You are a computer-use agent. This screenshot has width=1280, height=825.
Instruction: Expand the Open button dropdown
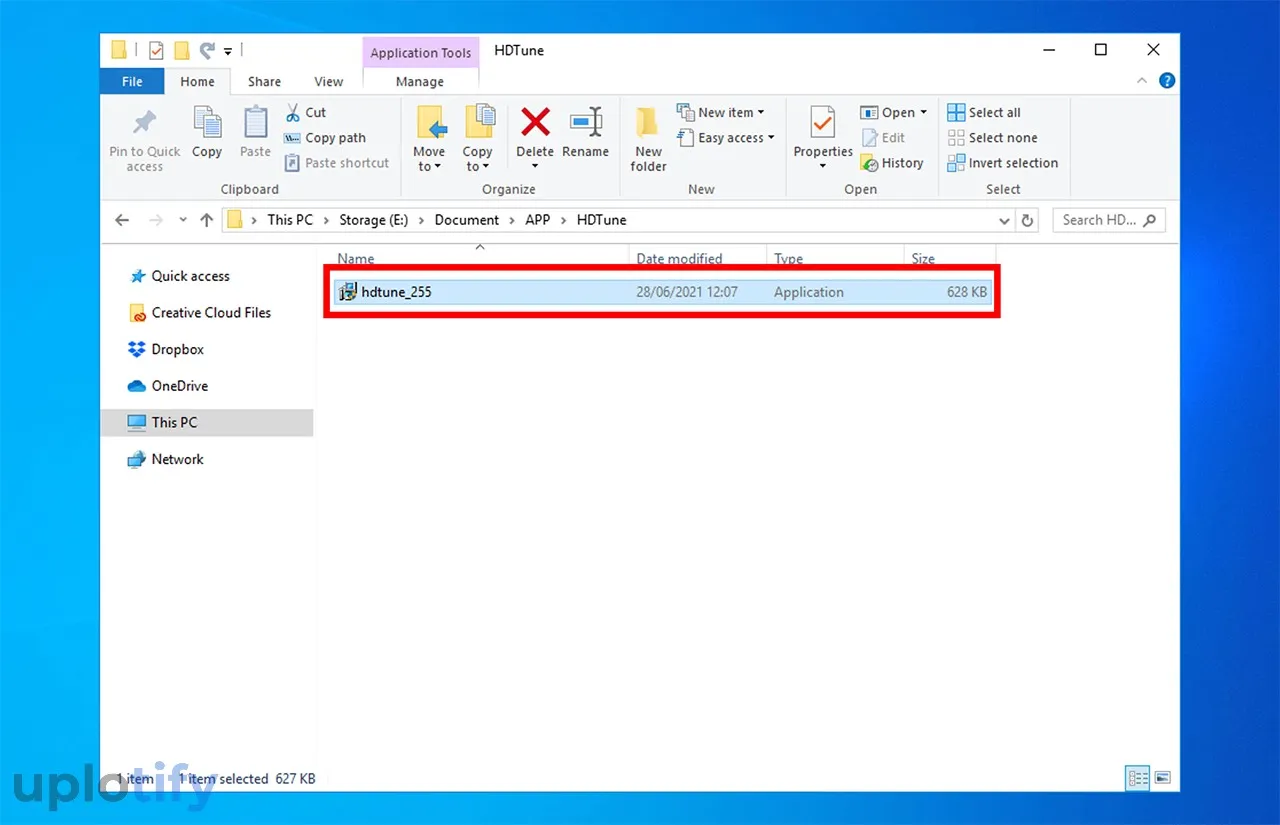pos(924,113)
